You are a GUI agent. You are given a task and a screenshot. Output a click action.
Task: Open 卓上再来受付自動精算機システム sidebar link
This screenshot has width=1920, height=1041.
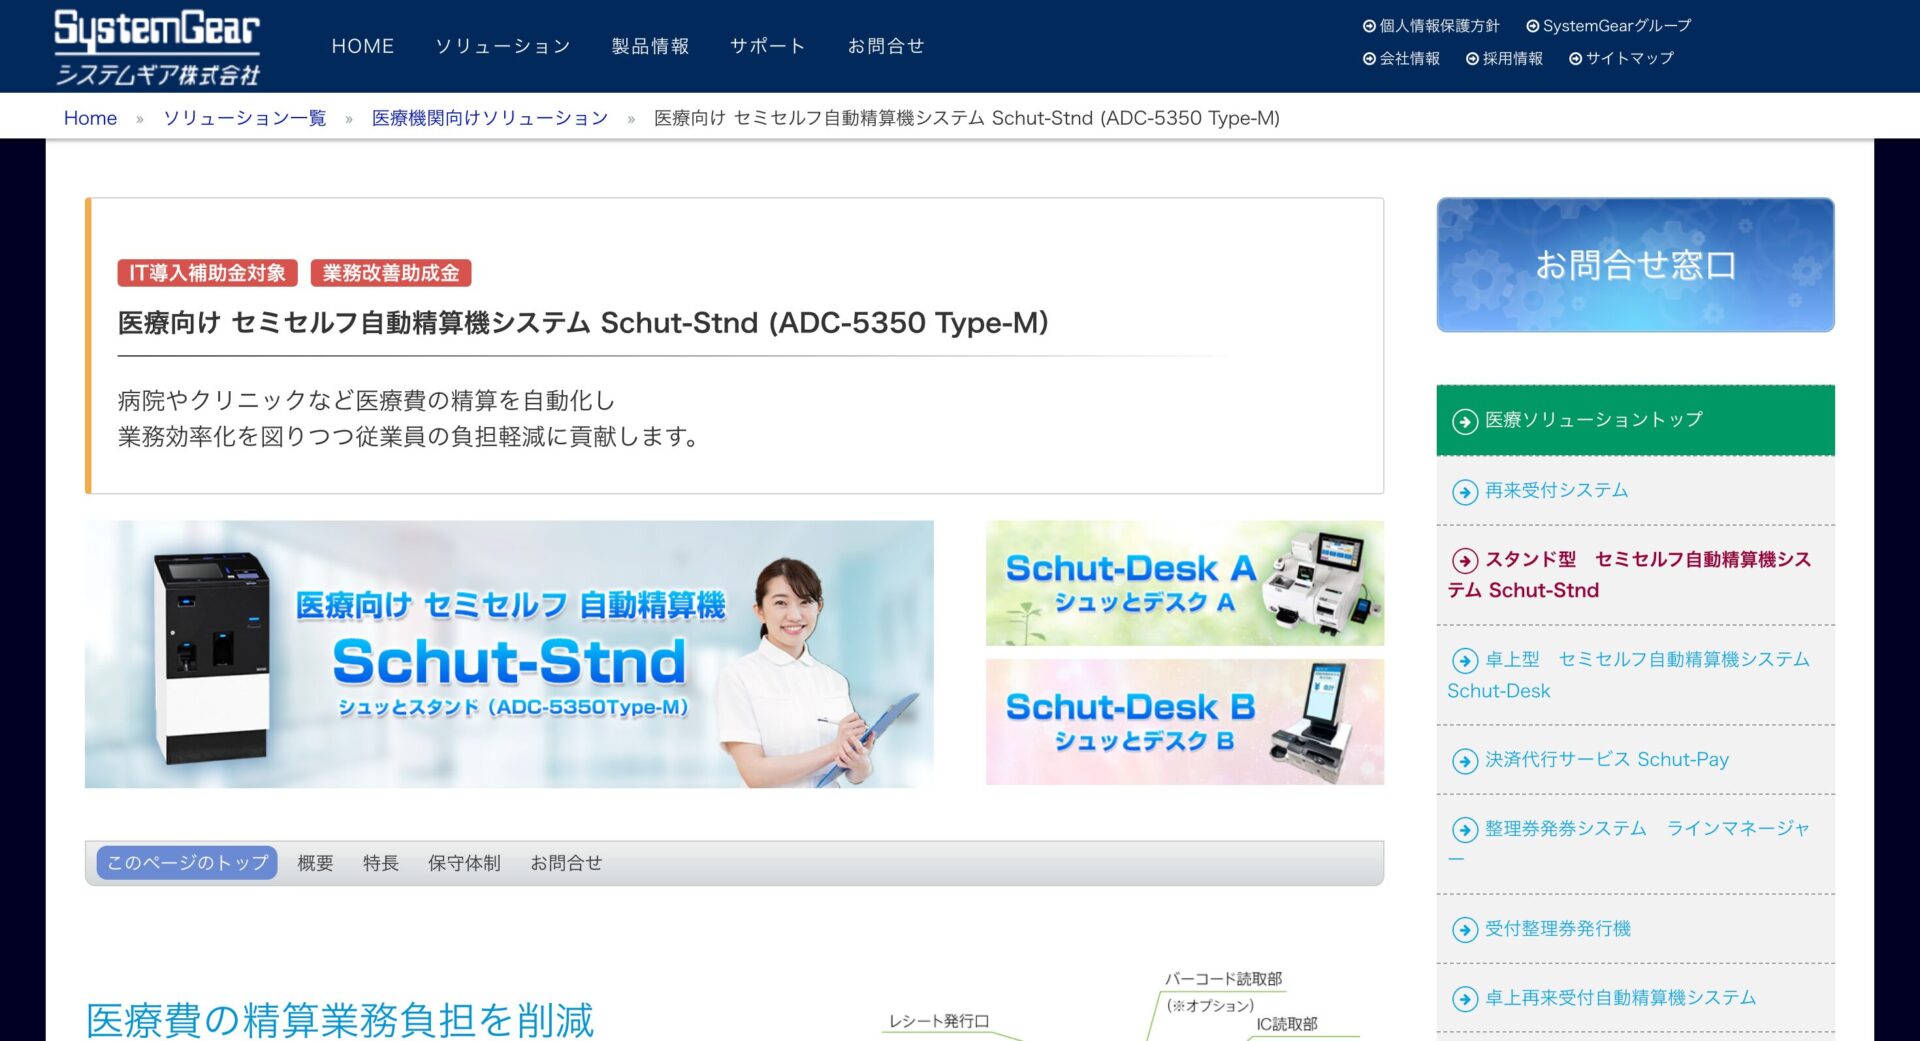1635,998
